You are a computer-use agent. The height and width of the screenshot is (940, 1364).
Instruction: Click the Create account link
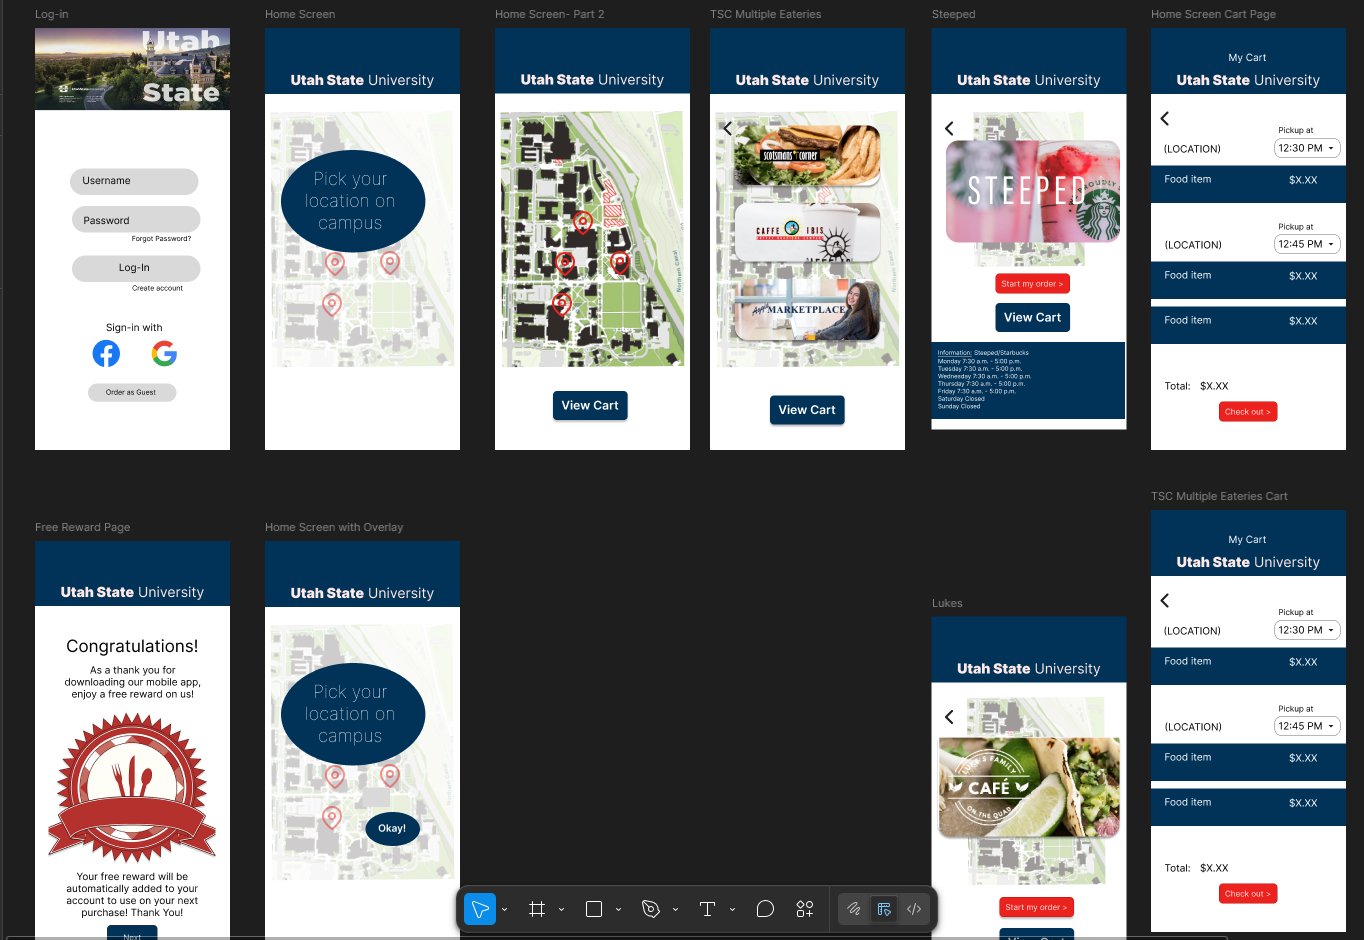coord(157,288)
